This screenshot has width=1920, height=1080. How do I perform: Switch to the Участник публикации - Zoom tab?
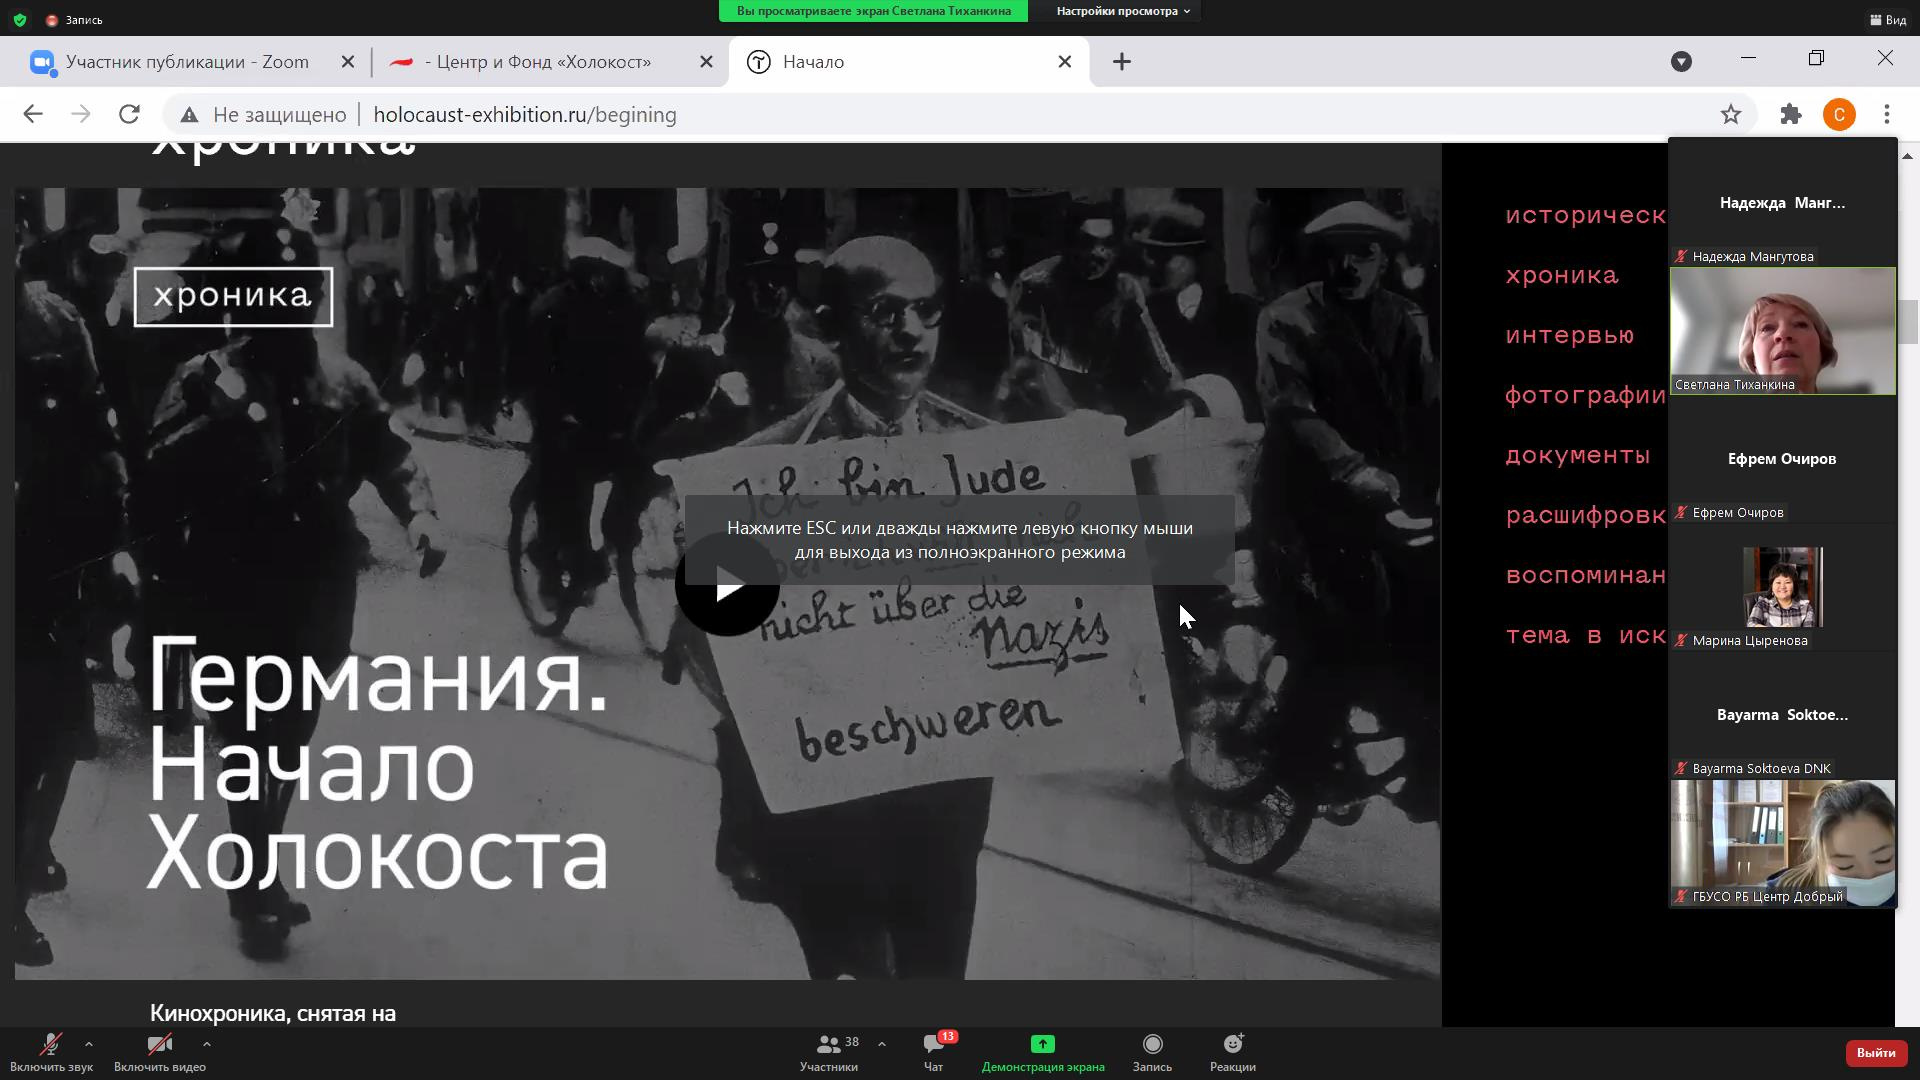186,62
